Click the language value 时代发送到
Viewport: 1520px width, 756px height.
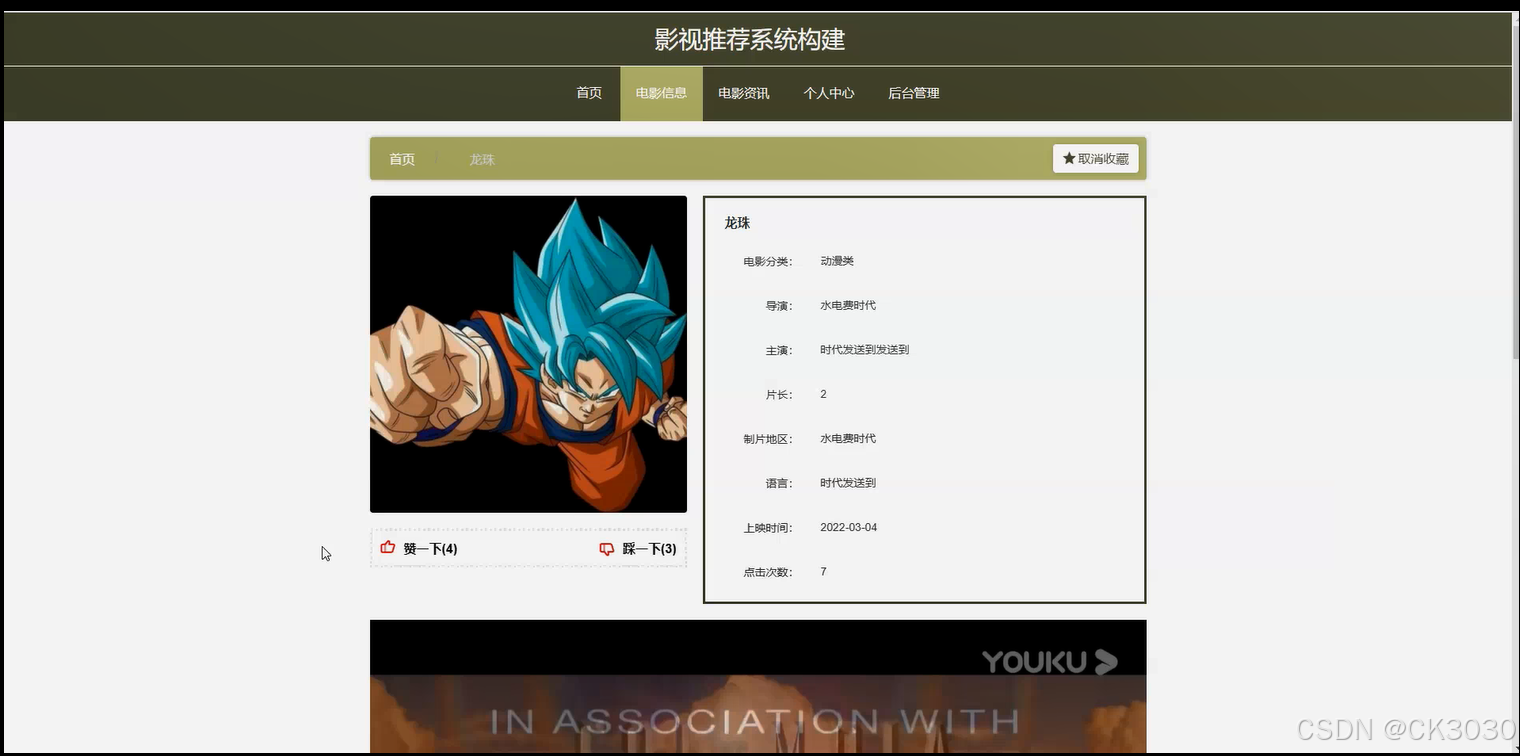(848, 483)
